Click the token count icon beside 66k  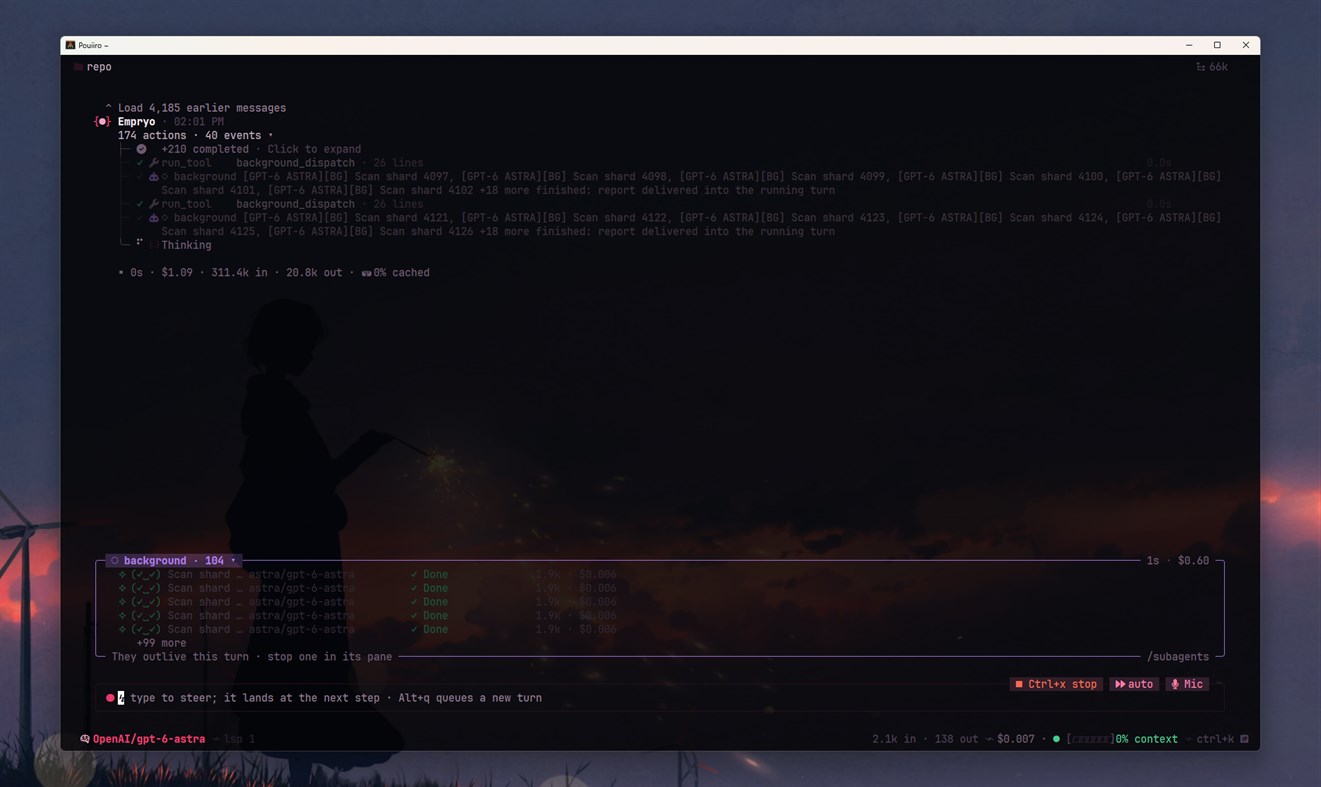pyautogui.click(x=1200, y=67)
